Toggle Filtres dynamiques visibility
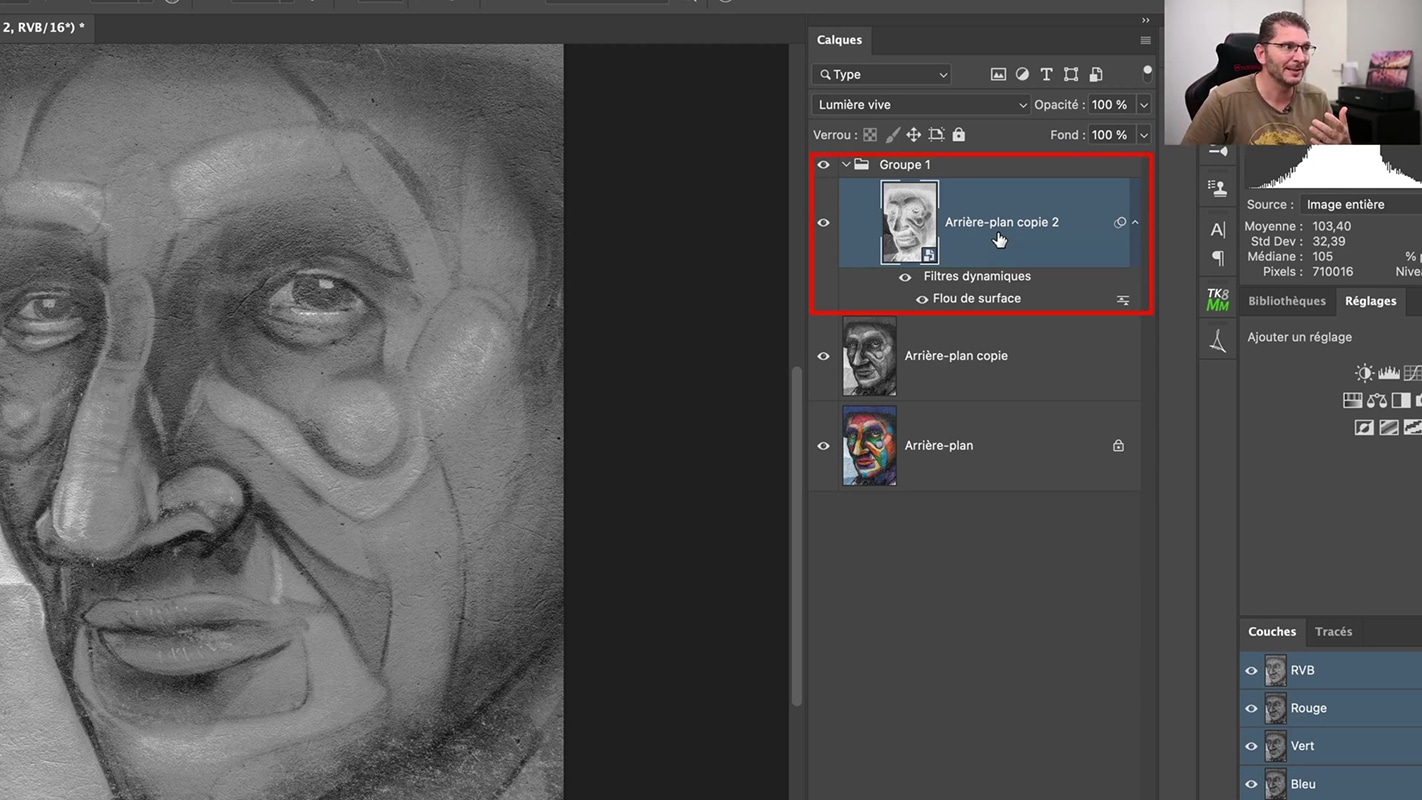 click(905, 277)
